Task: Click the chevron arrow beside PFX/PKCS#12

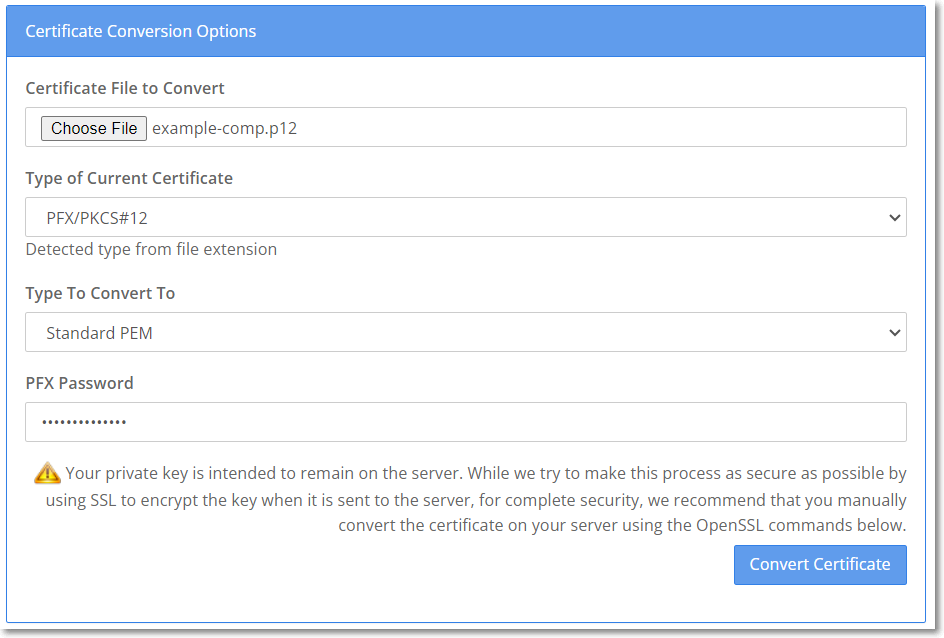Action: [894, 218]
